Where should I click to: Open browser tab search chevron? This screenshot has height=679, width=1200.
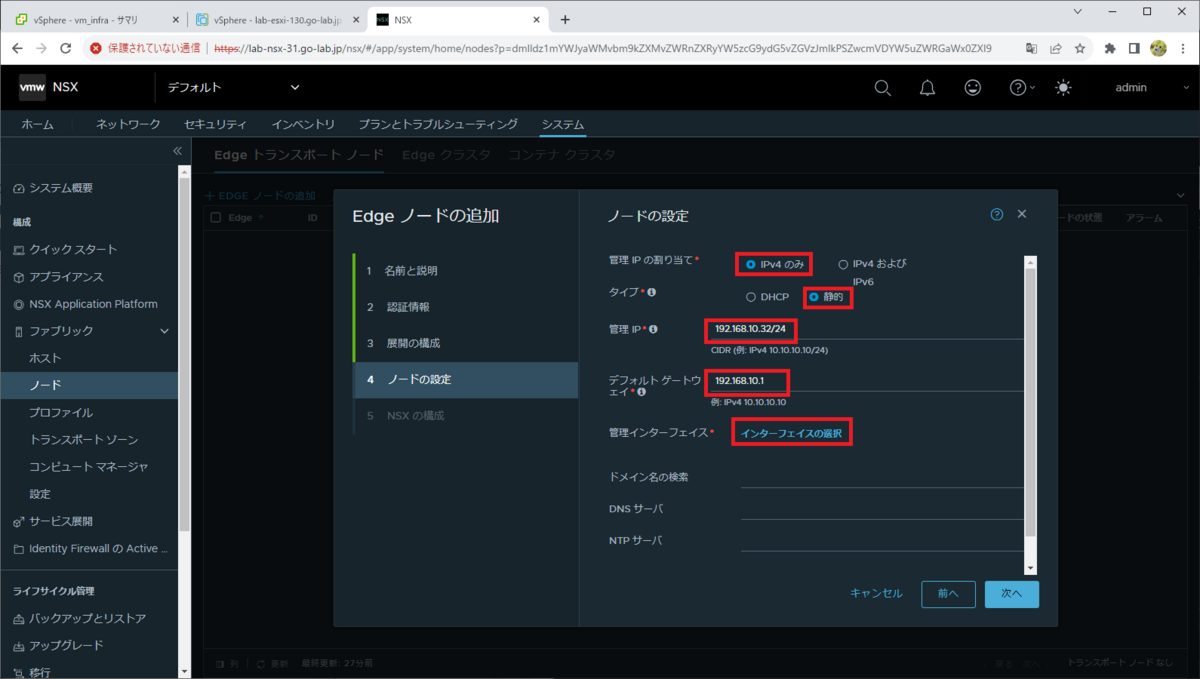[1077, 11]
